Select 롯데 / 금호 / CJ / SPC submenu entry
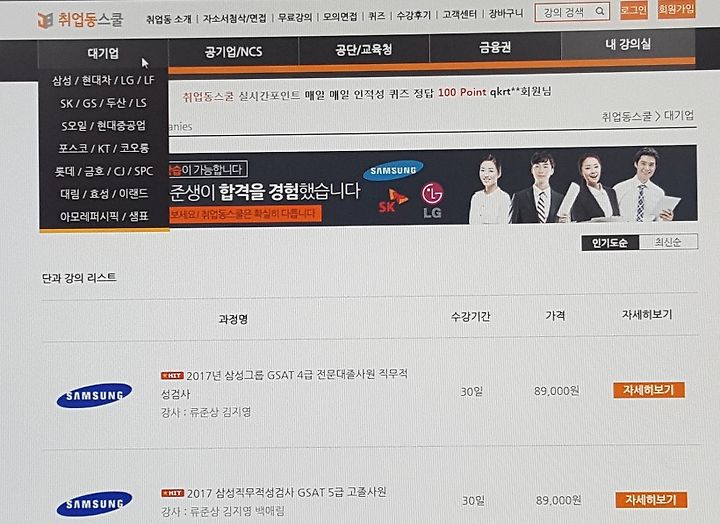The image size is (720, 524). 103,171
